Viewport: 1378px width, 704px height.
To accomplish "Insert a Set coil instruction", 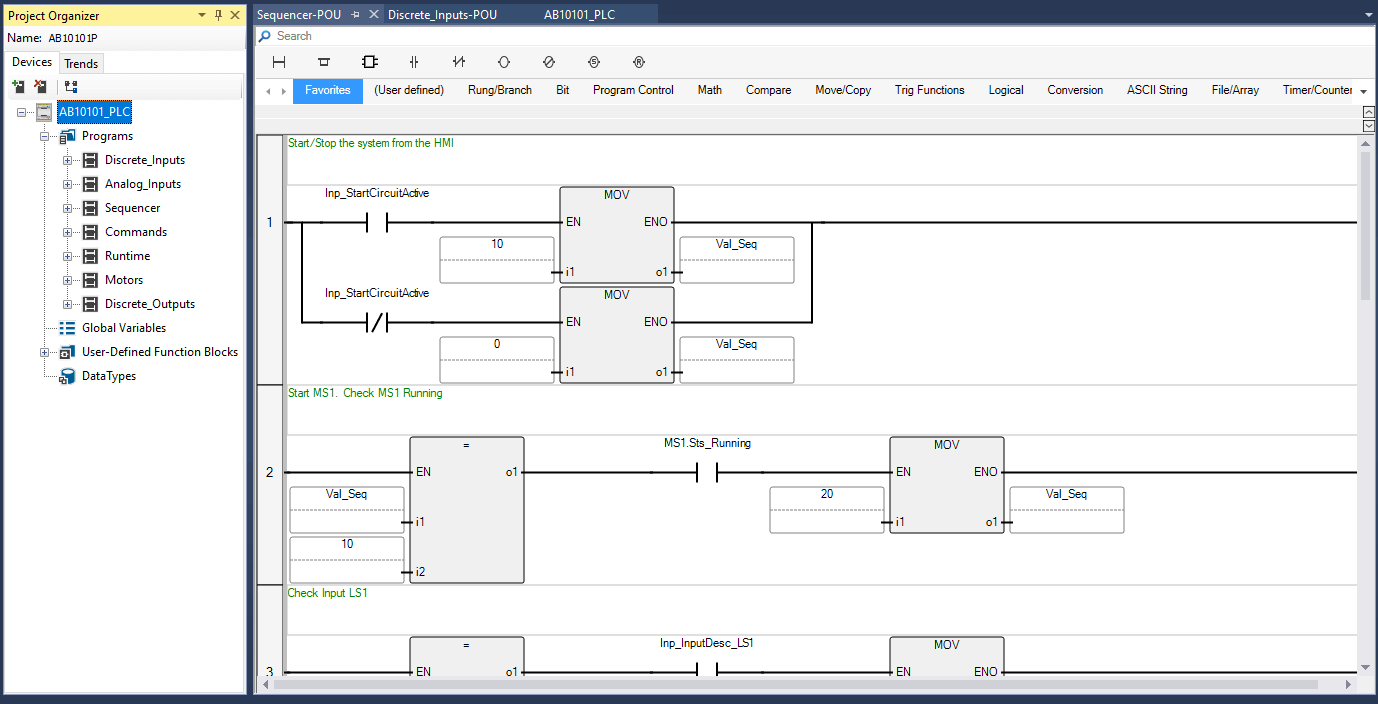I will coord(593,62).
